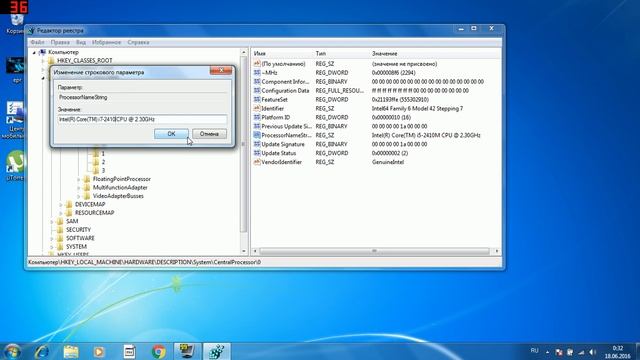Select the (По умолчанию) string value icon
The width and height of the screenshot is (640, 360).
(257, 64)
